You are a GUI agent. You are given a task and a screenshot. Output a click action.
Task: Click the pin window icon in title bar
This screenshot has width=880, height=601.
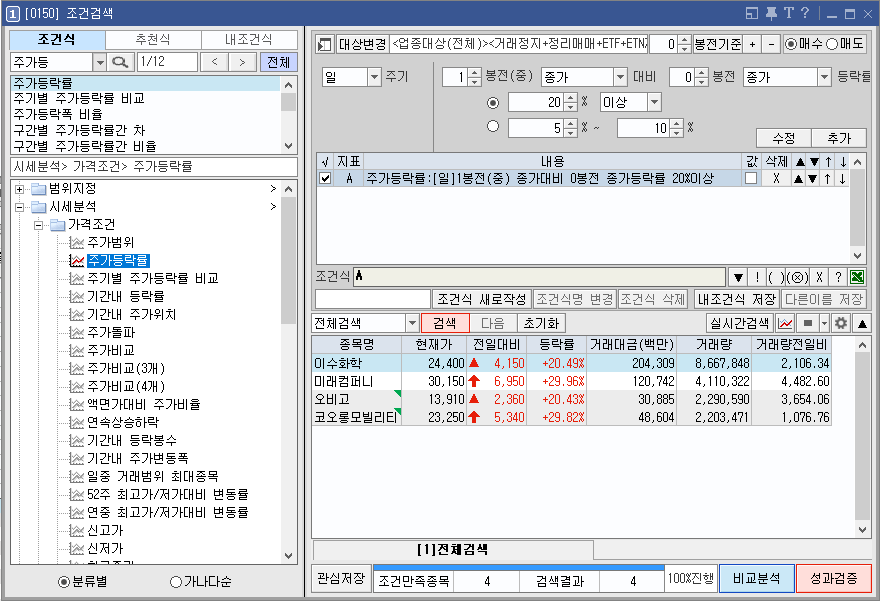click(x=771, y=13)
